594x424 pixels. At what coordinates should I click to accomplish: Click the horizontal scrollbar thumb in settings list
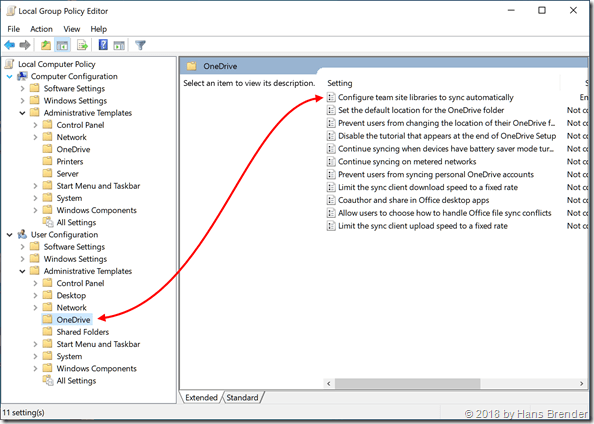(407, 383)
